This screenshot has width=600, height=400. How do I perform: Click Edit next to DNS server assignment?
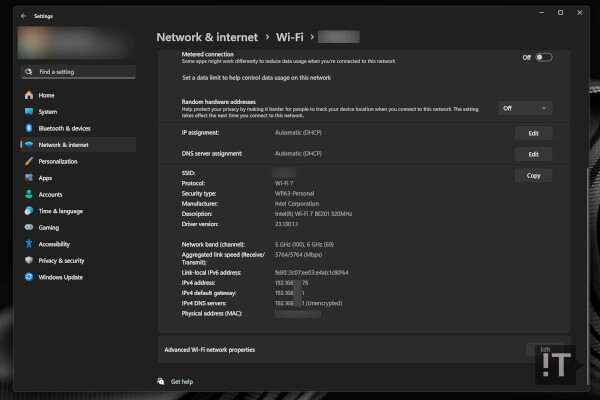pyautogui.click(x=533, y=154)
